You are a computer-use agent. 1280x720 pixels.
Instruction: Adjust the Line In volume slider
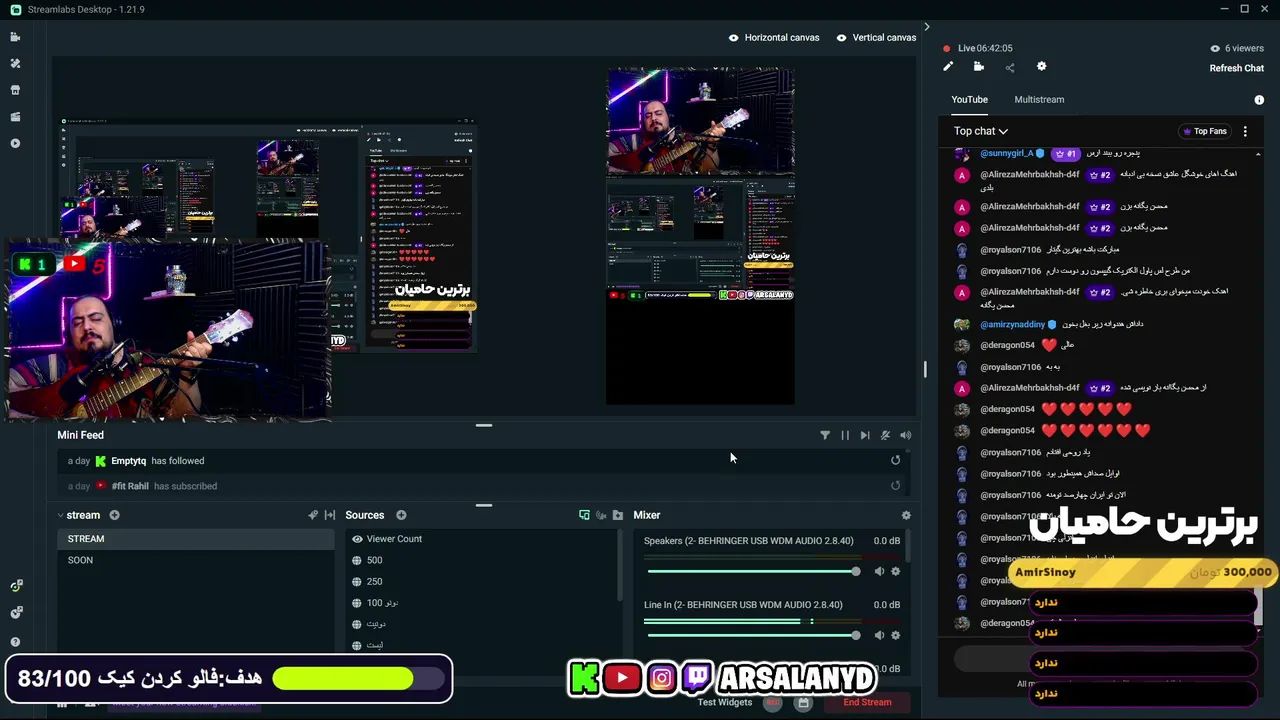[754, 635]
